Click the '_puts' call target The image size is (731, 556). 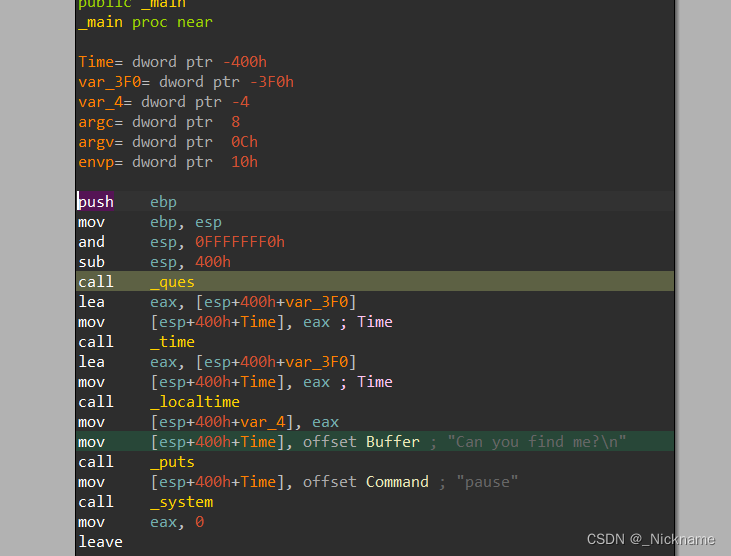click(x=172, y=462)
